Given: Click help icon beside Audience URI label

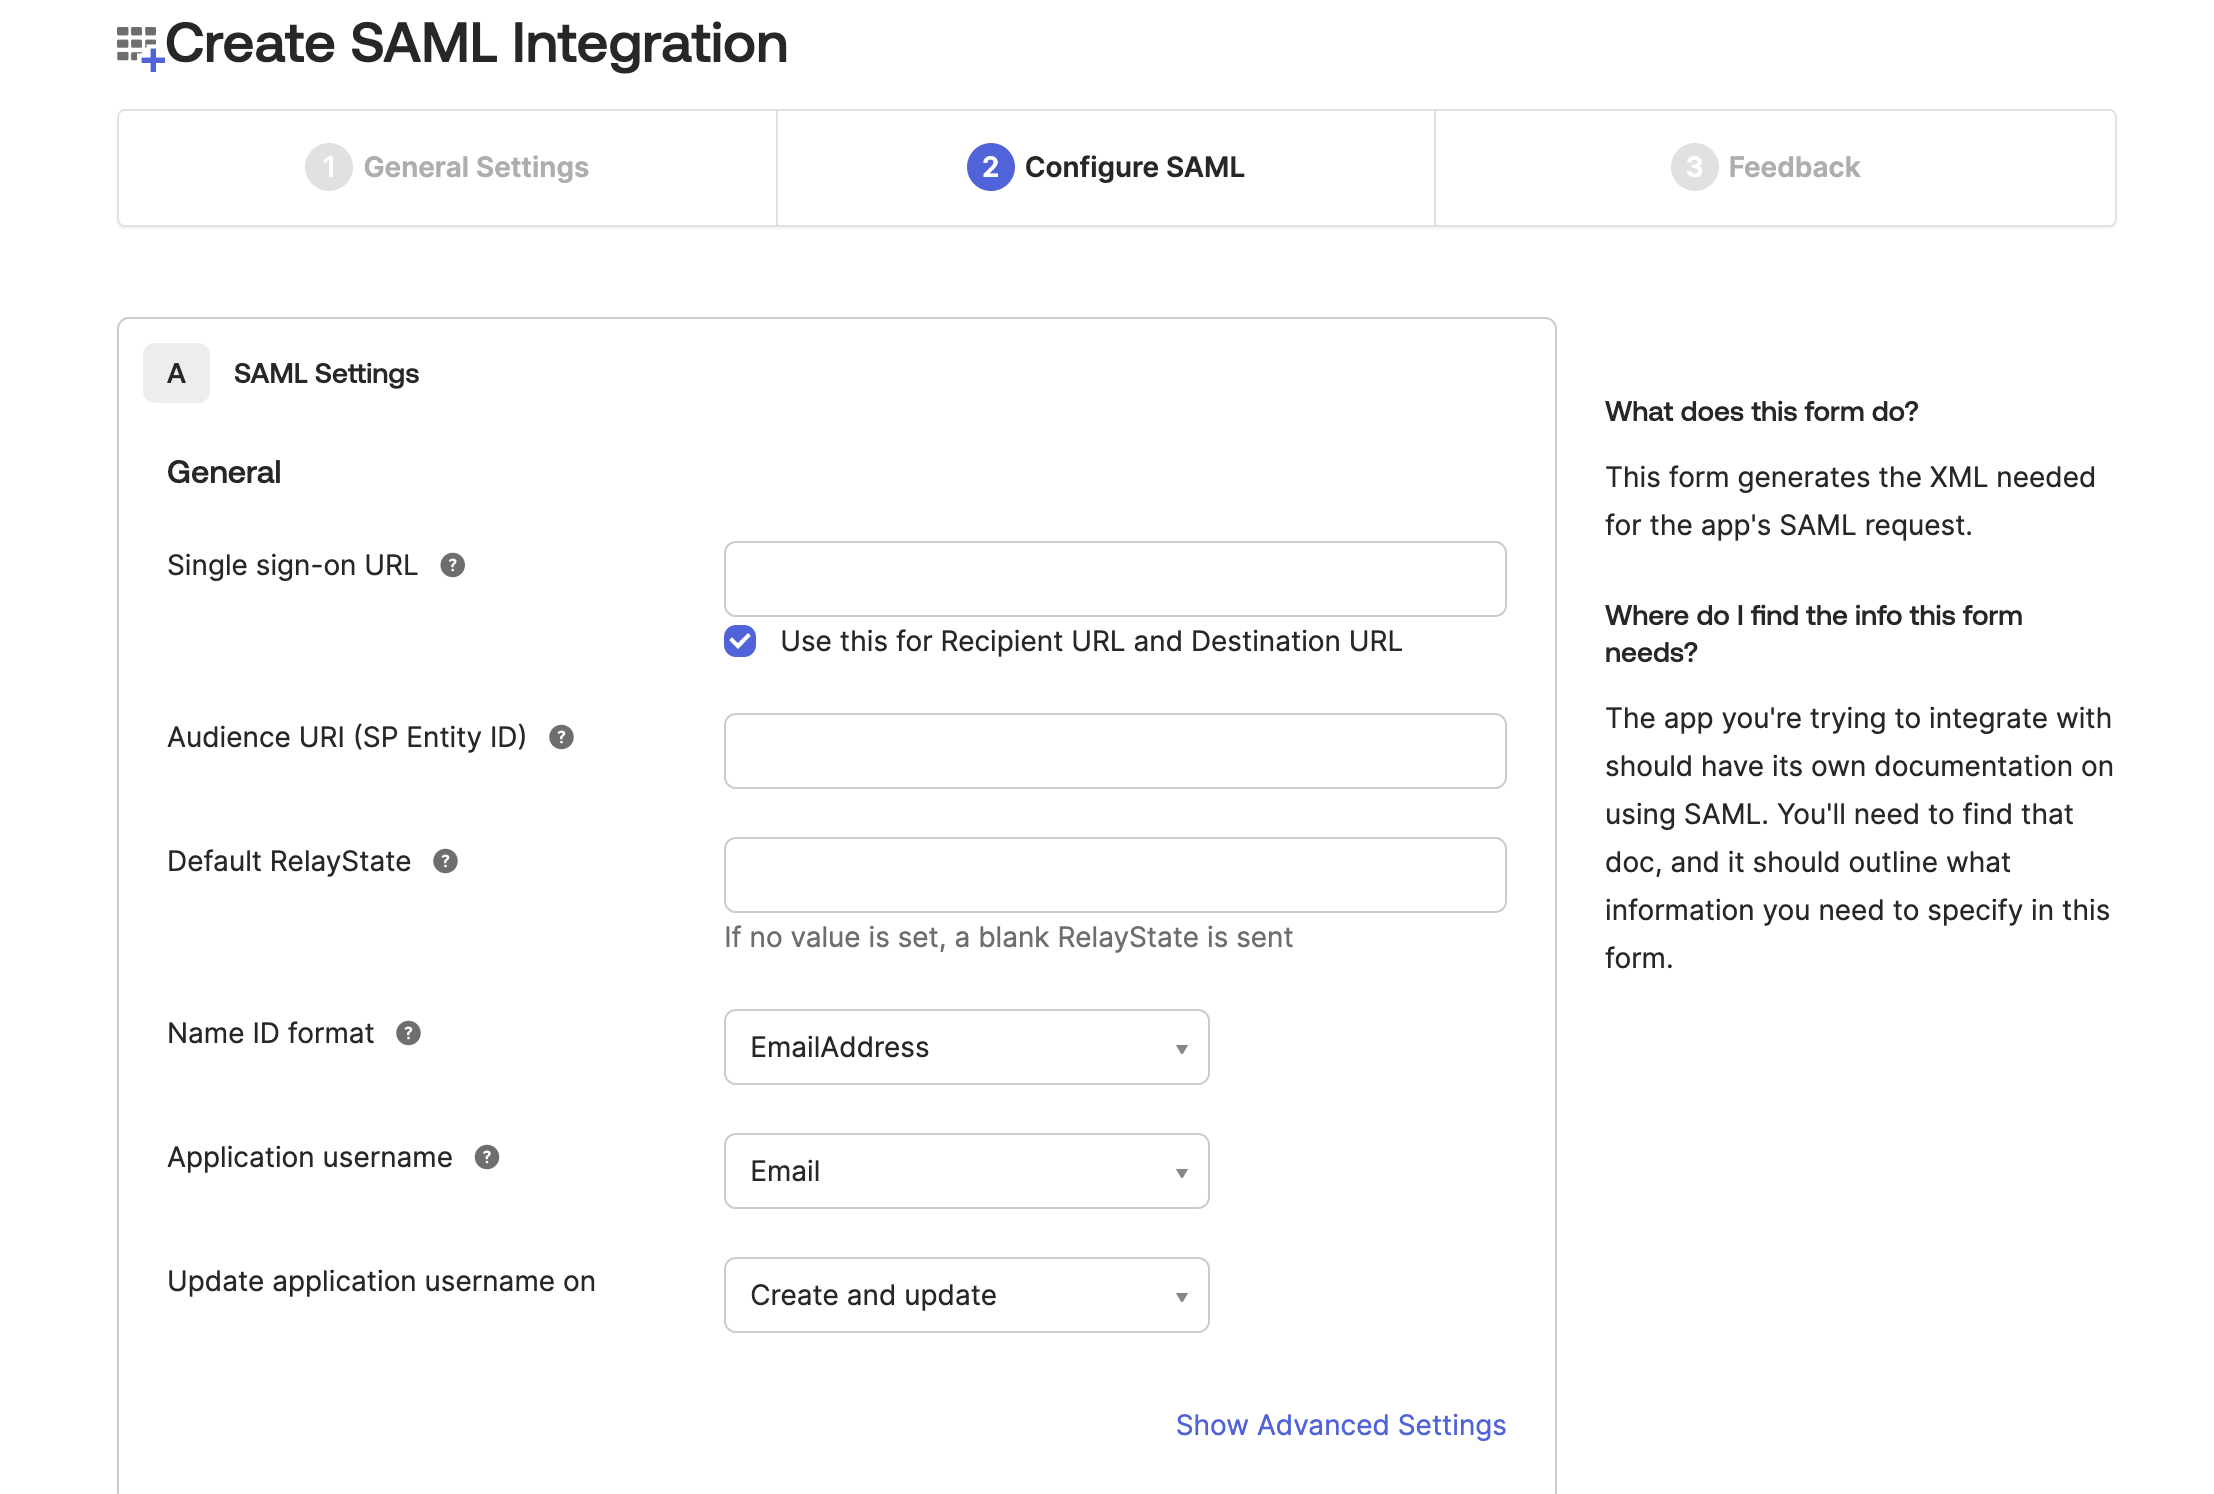Looking at the screenshot, I should coord(561,738).
